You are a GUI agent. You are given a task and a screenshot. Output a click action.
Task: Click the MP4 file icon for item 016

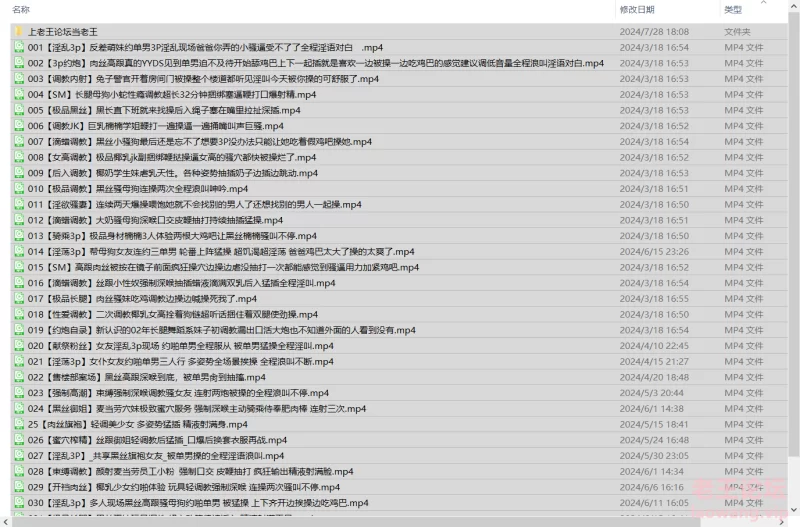click(19, 283)
